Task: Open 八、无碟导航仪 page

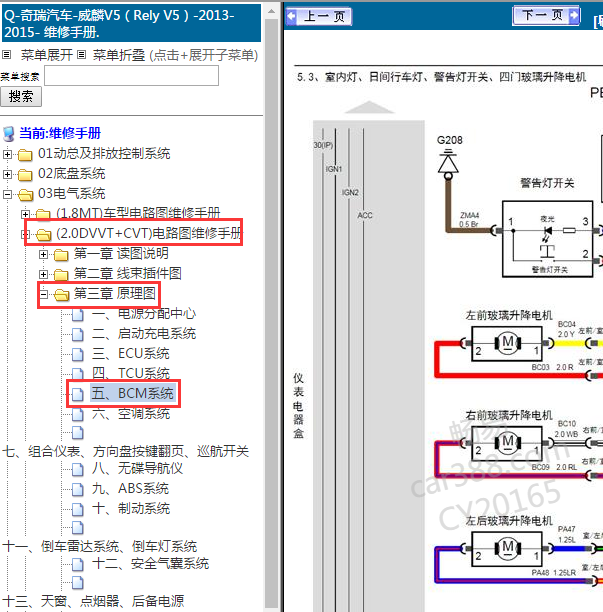Action: 137,468
